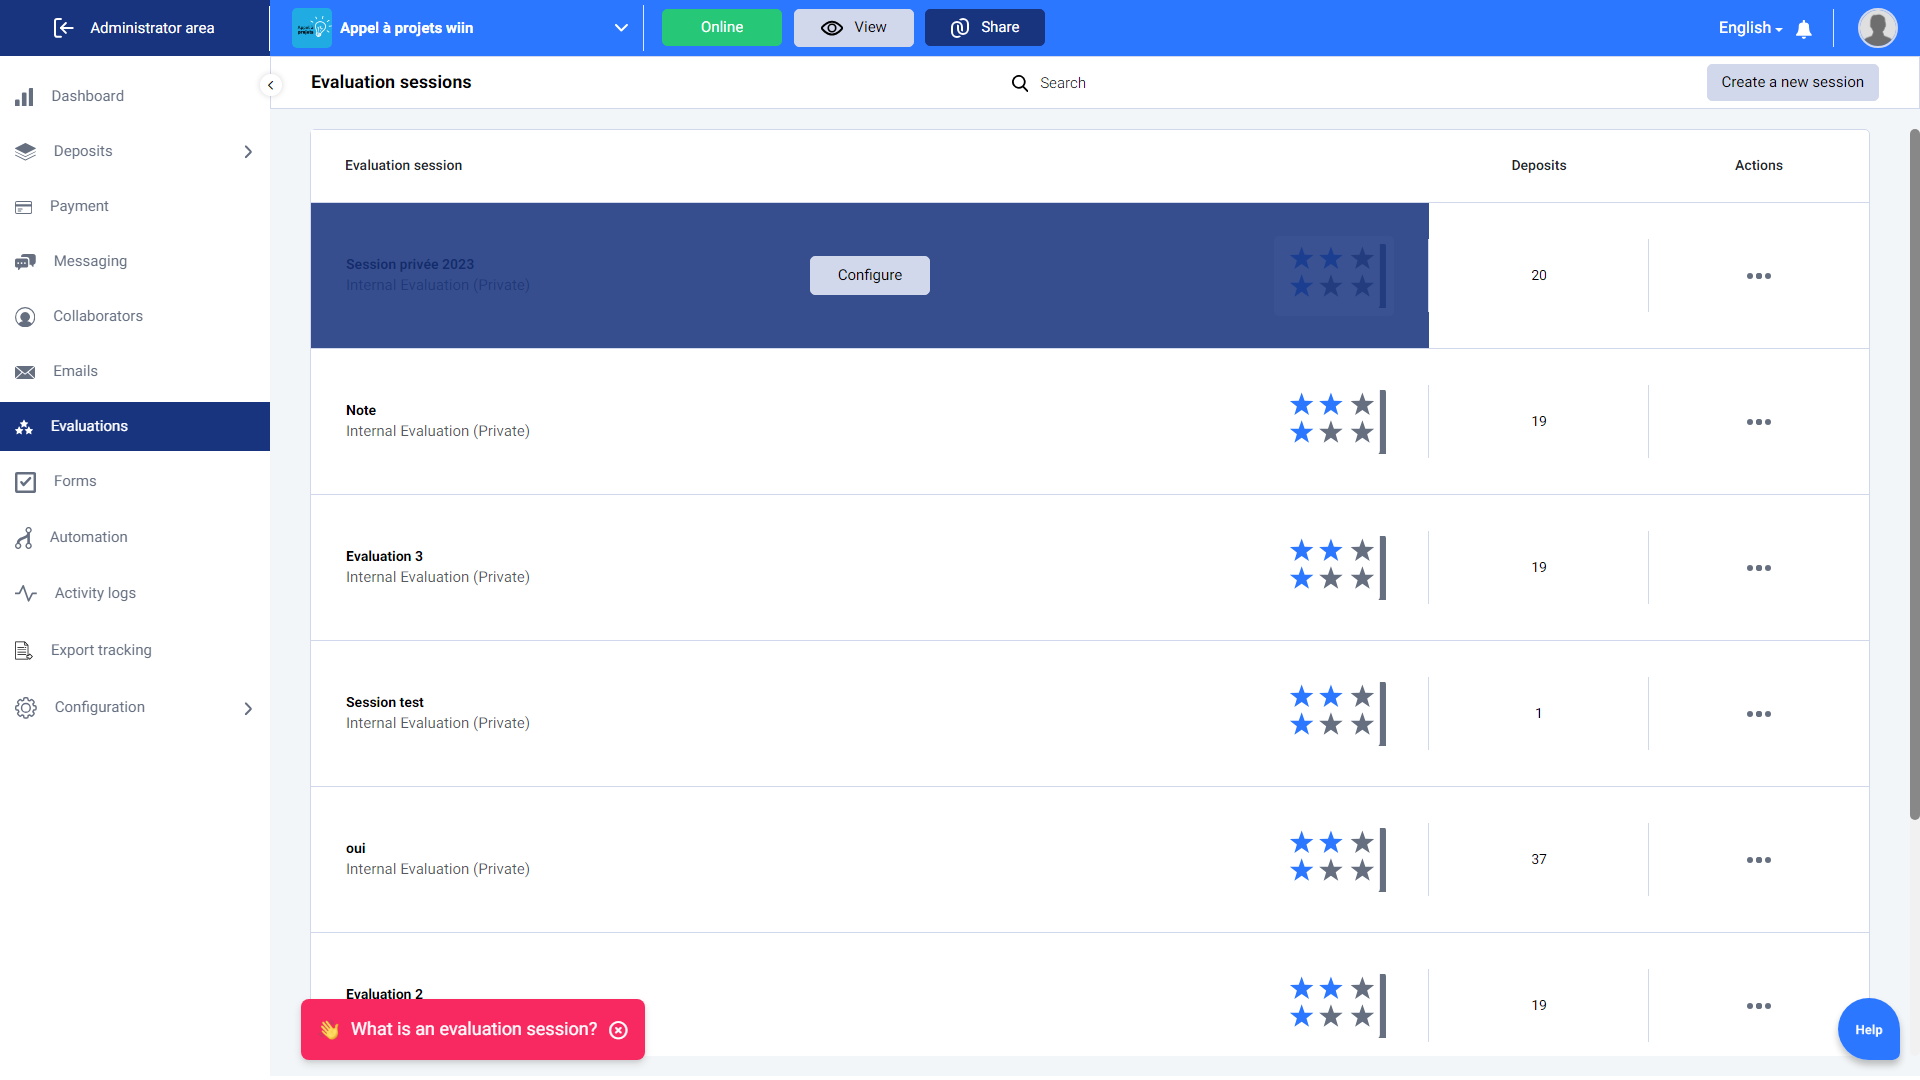The height and width of the screenshot is (1080, 1920).
Task: Open three-dot actions for Session test
Action: click(x=1758, y=714)
